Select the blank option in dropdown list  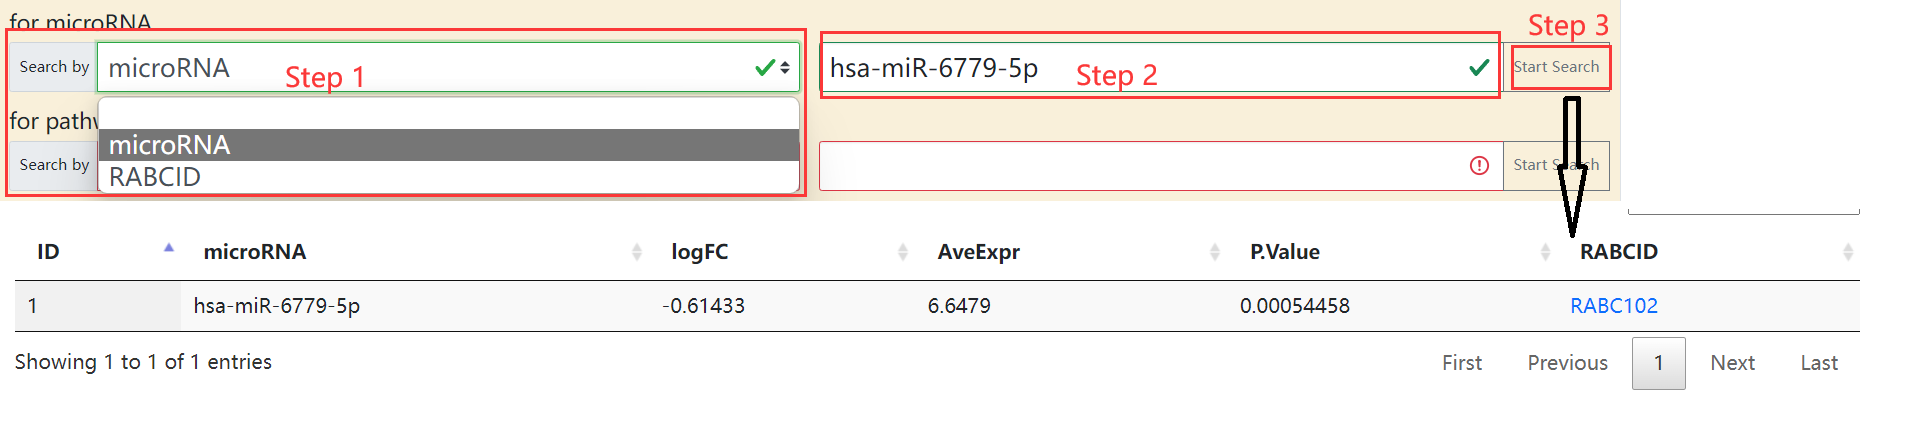pyautogui.click(x=448, y=113)
